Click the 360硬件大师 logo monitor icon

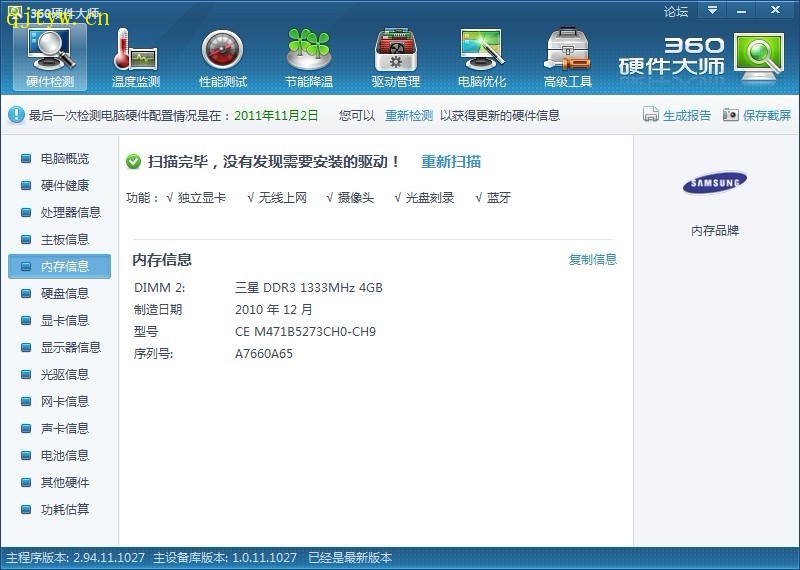pos(759,57)
